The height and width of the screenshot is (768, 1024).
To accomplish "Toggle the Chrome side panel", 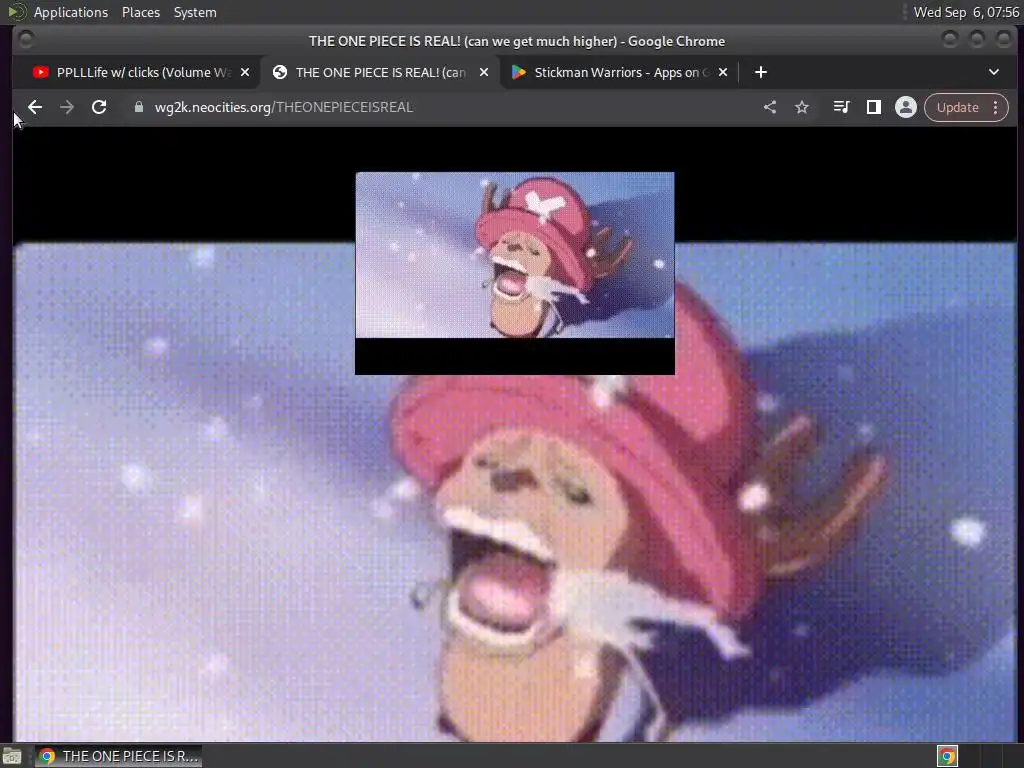I will pyautogui.click(x=874, y=107).
